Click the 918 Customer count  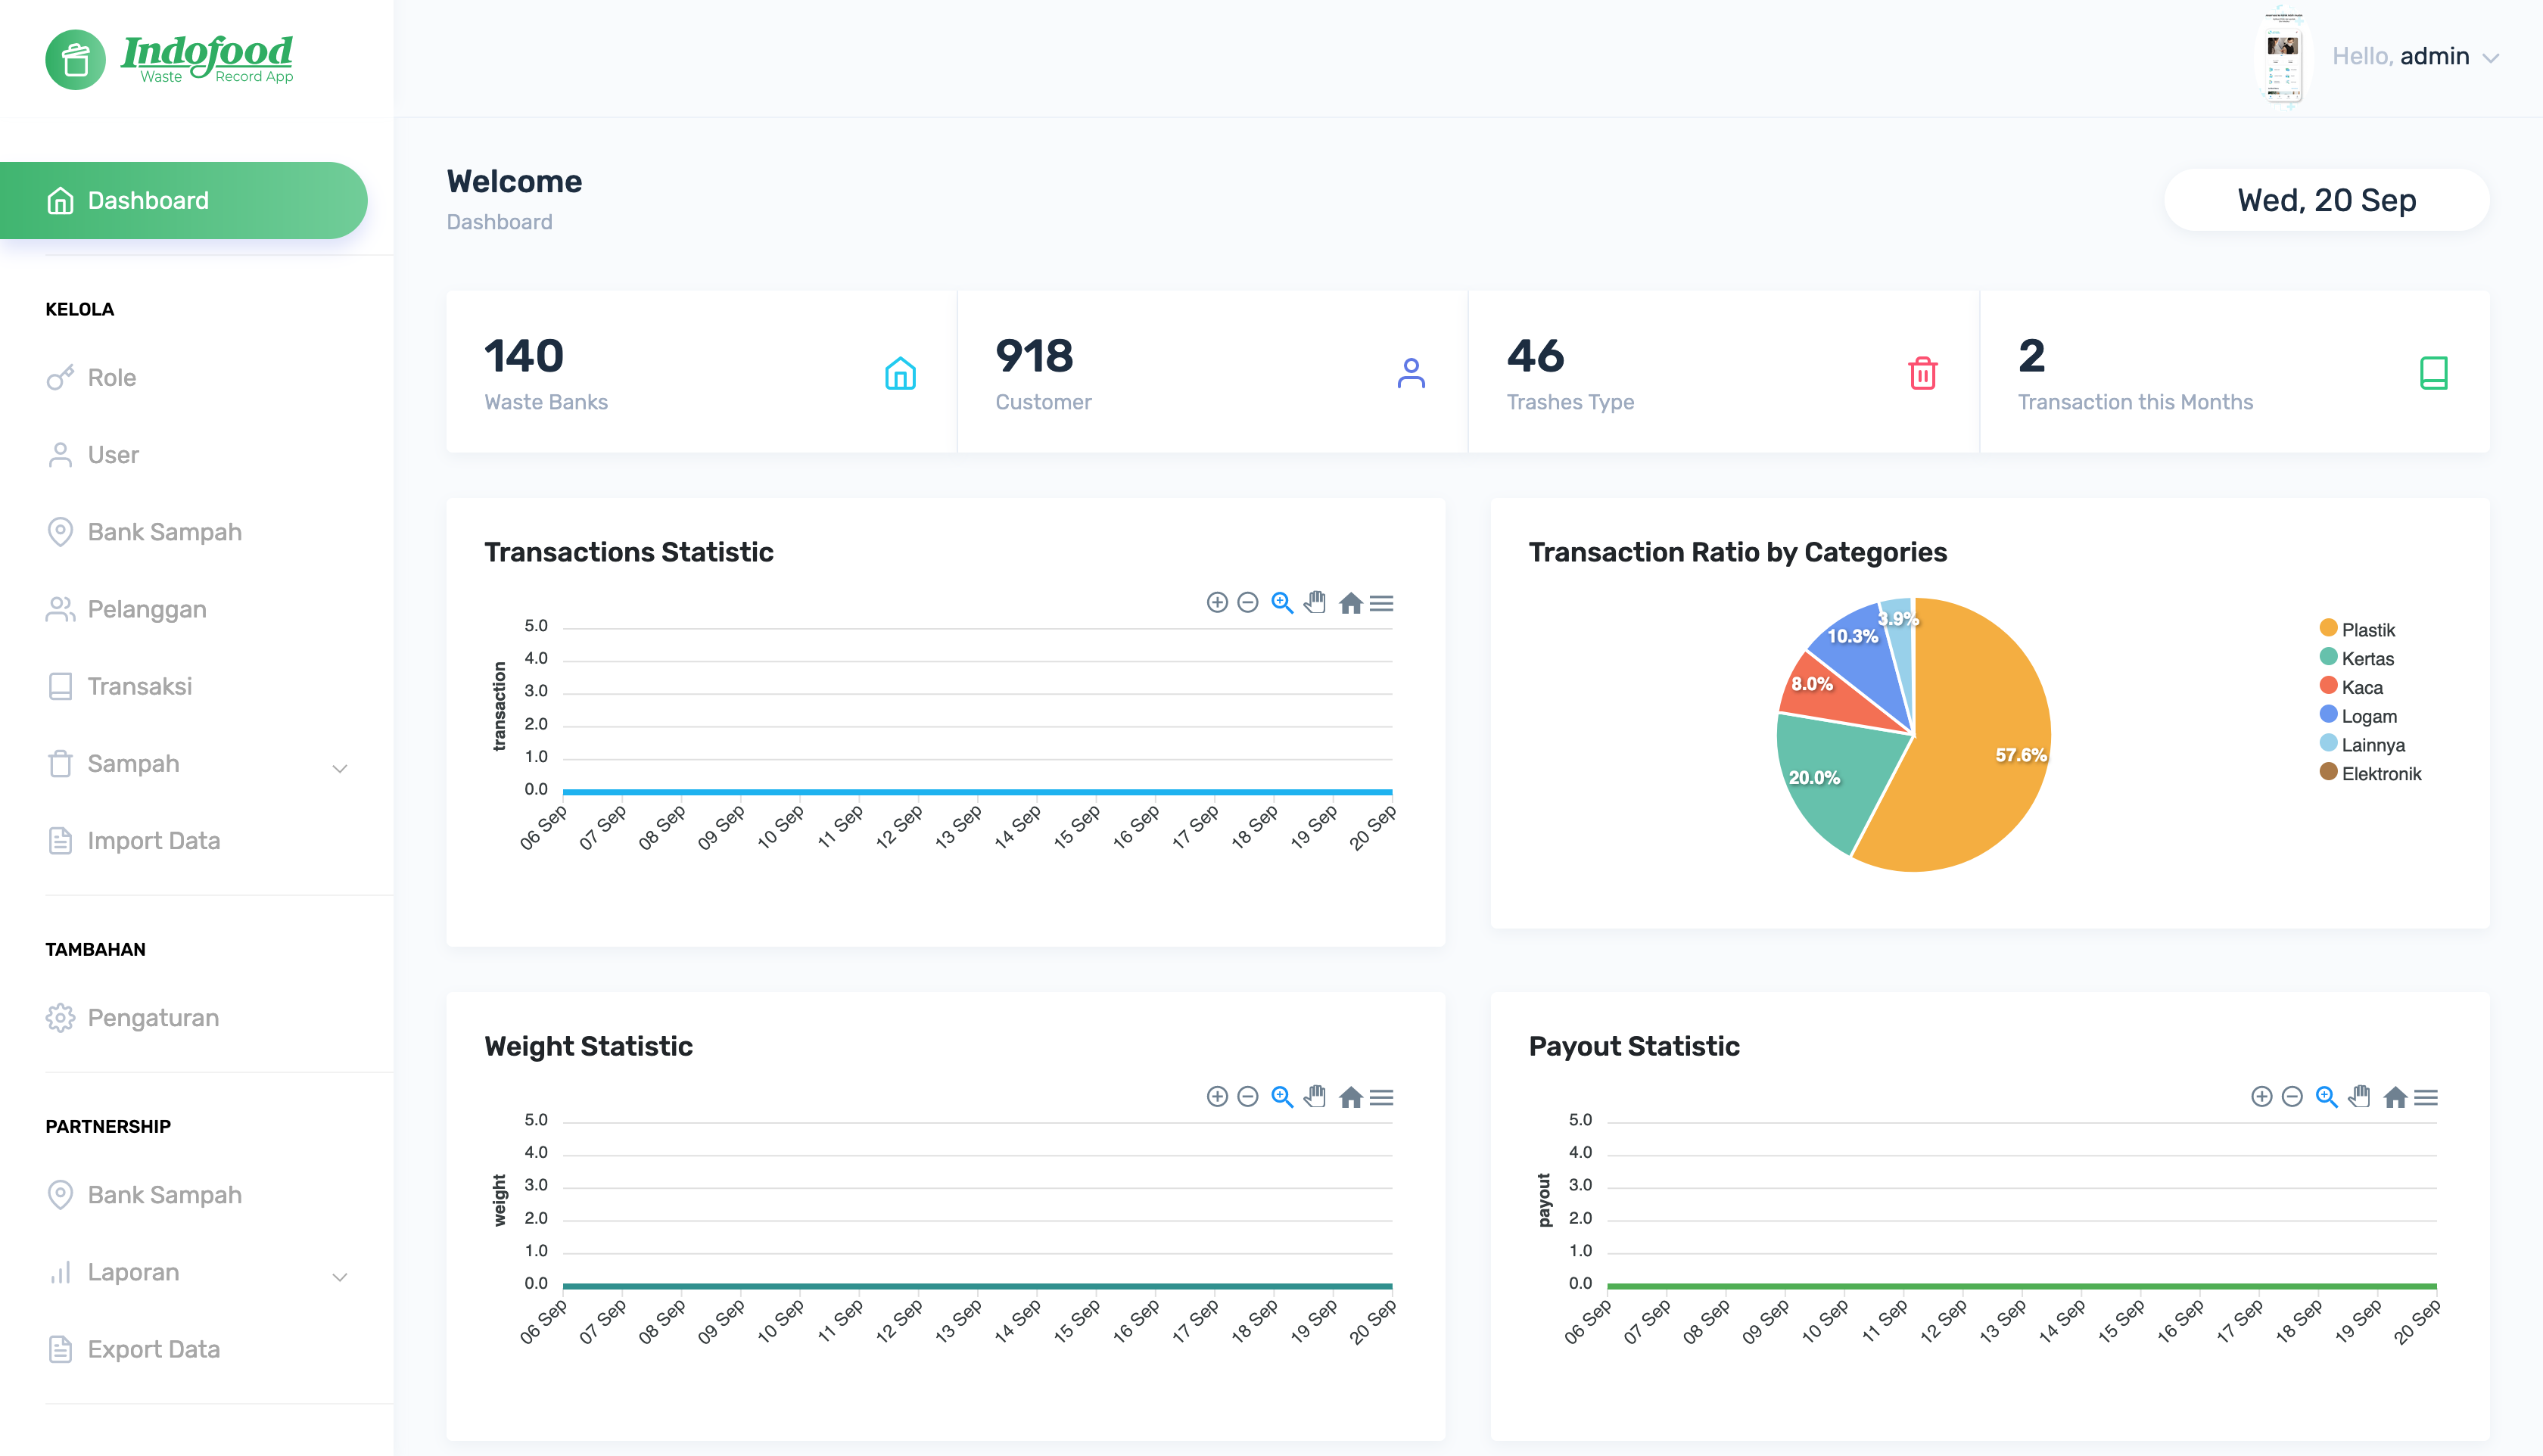click(x=1034, y=356)
